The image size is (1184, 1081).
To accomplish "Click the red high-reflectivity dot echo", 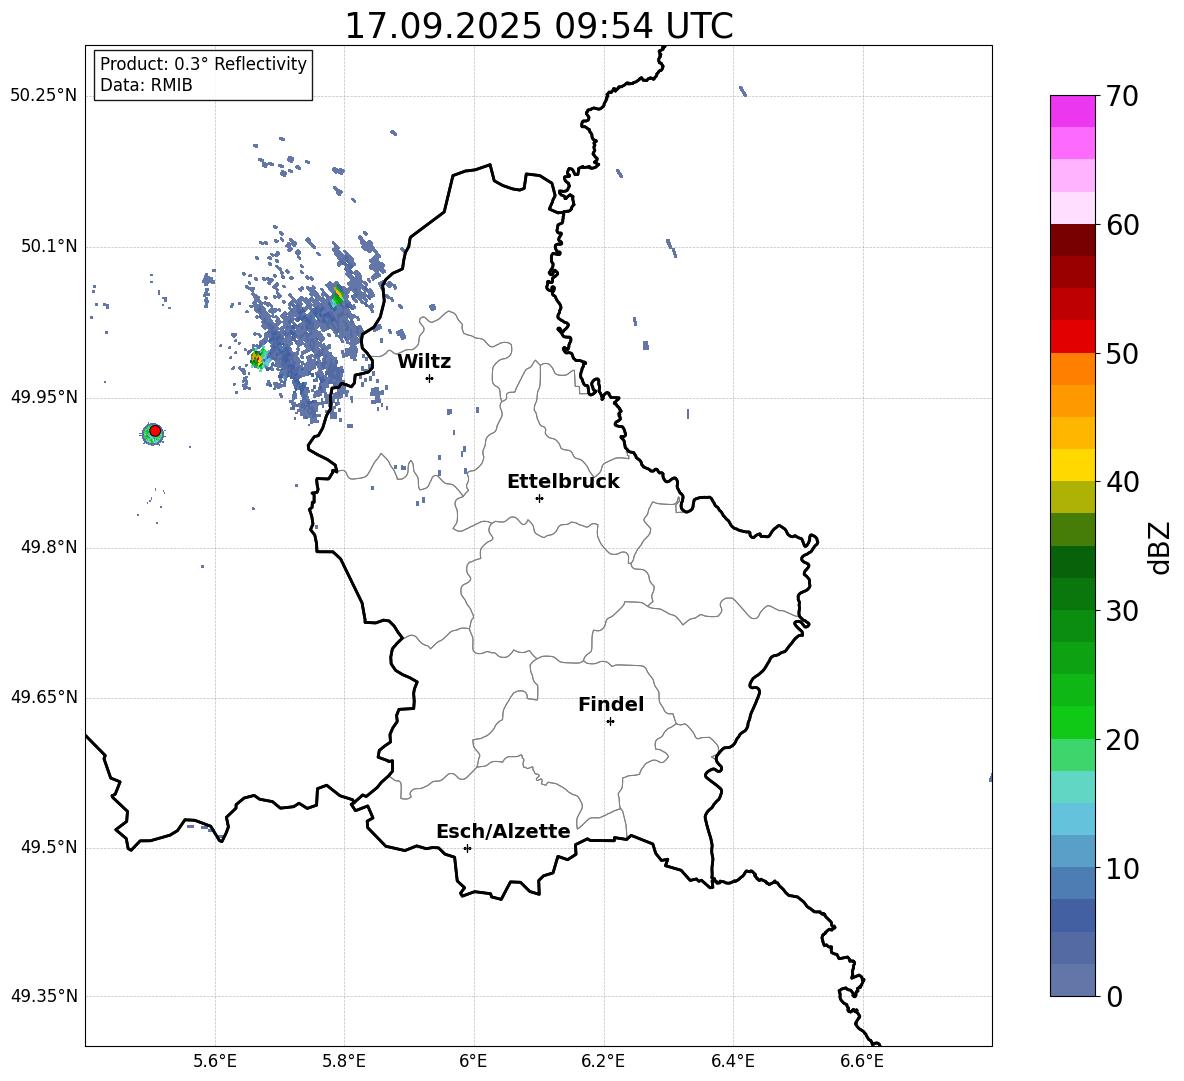I will tap(155, 431).
